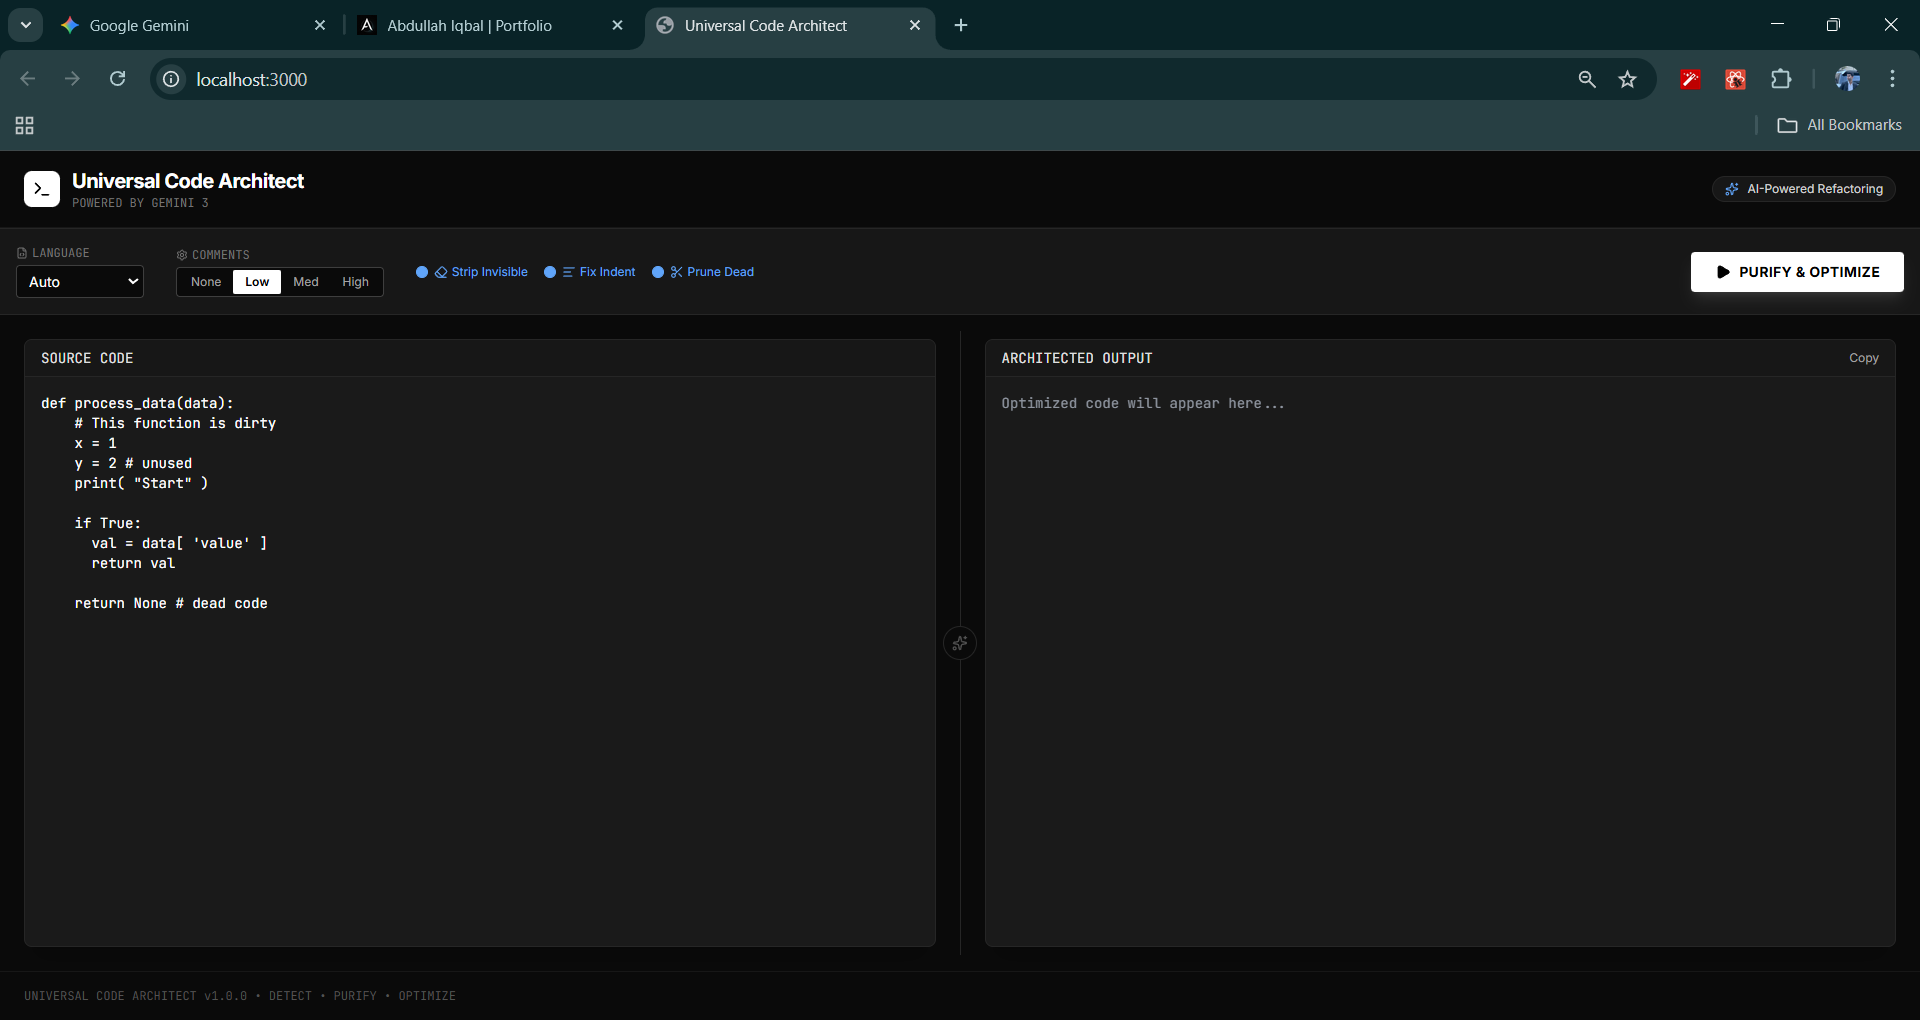This screenshot has height=1020, width=1920.
Task: Click the sparkle icon between code panels
Action: click(x=960, y=643)
